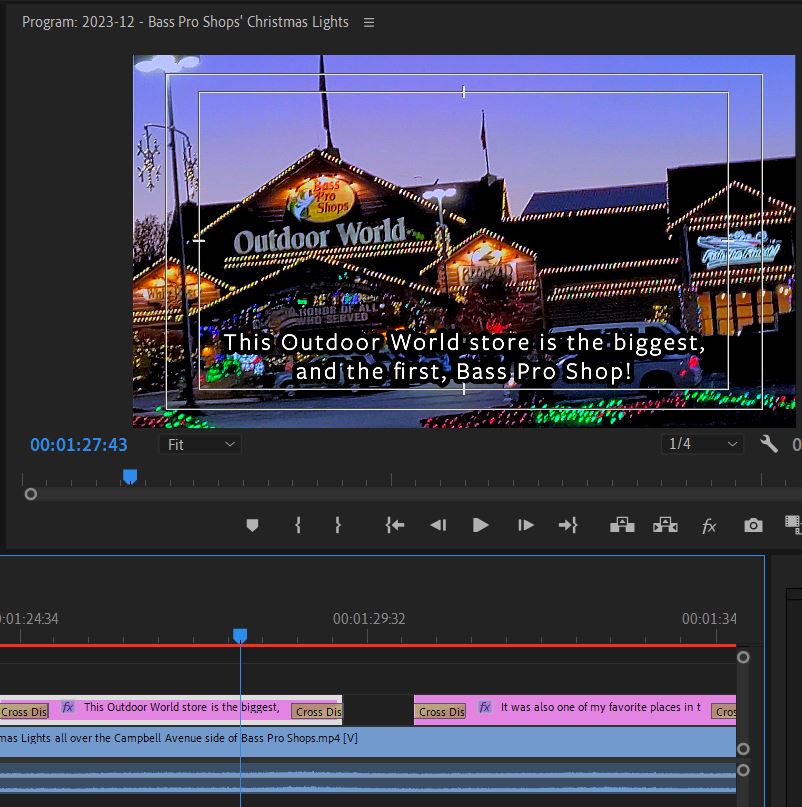The height and width of the screenshot is (807, 802).
Task: Open program monitor settings wrench
Action: point(769,444)
